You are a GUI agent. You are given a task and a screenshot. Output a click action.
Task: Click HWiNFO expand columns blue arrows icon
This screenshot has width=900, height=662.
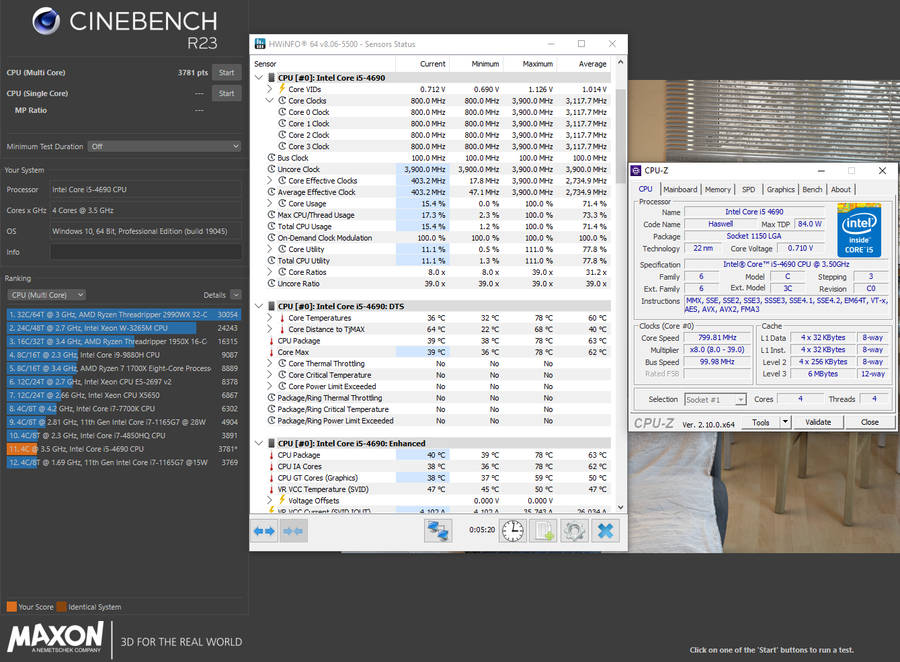click(264, 531)
